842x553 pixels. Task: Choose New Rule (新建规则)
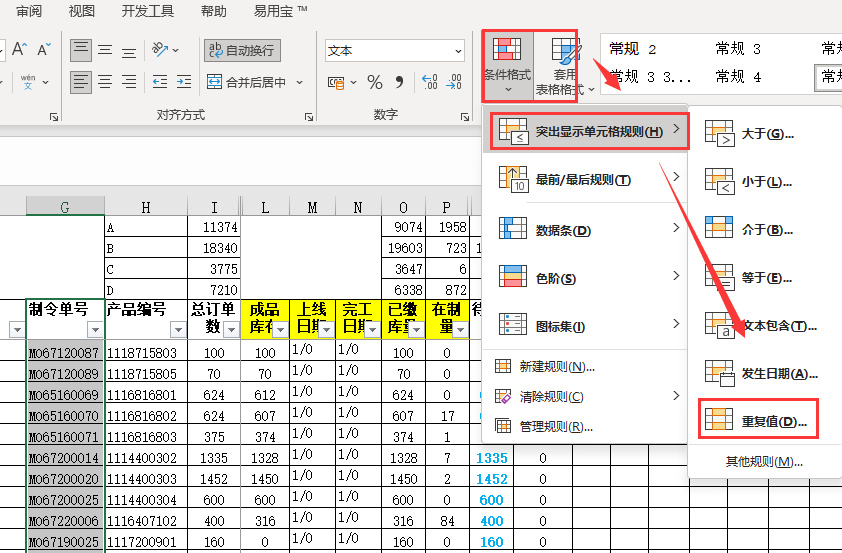pyautogui.click(x=585, y=367)
